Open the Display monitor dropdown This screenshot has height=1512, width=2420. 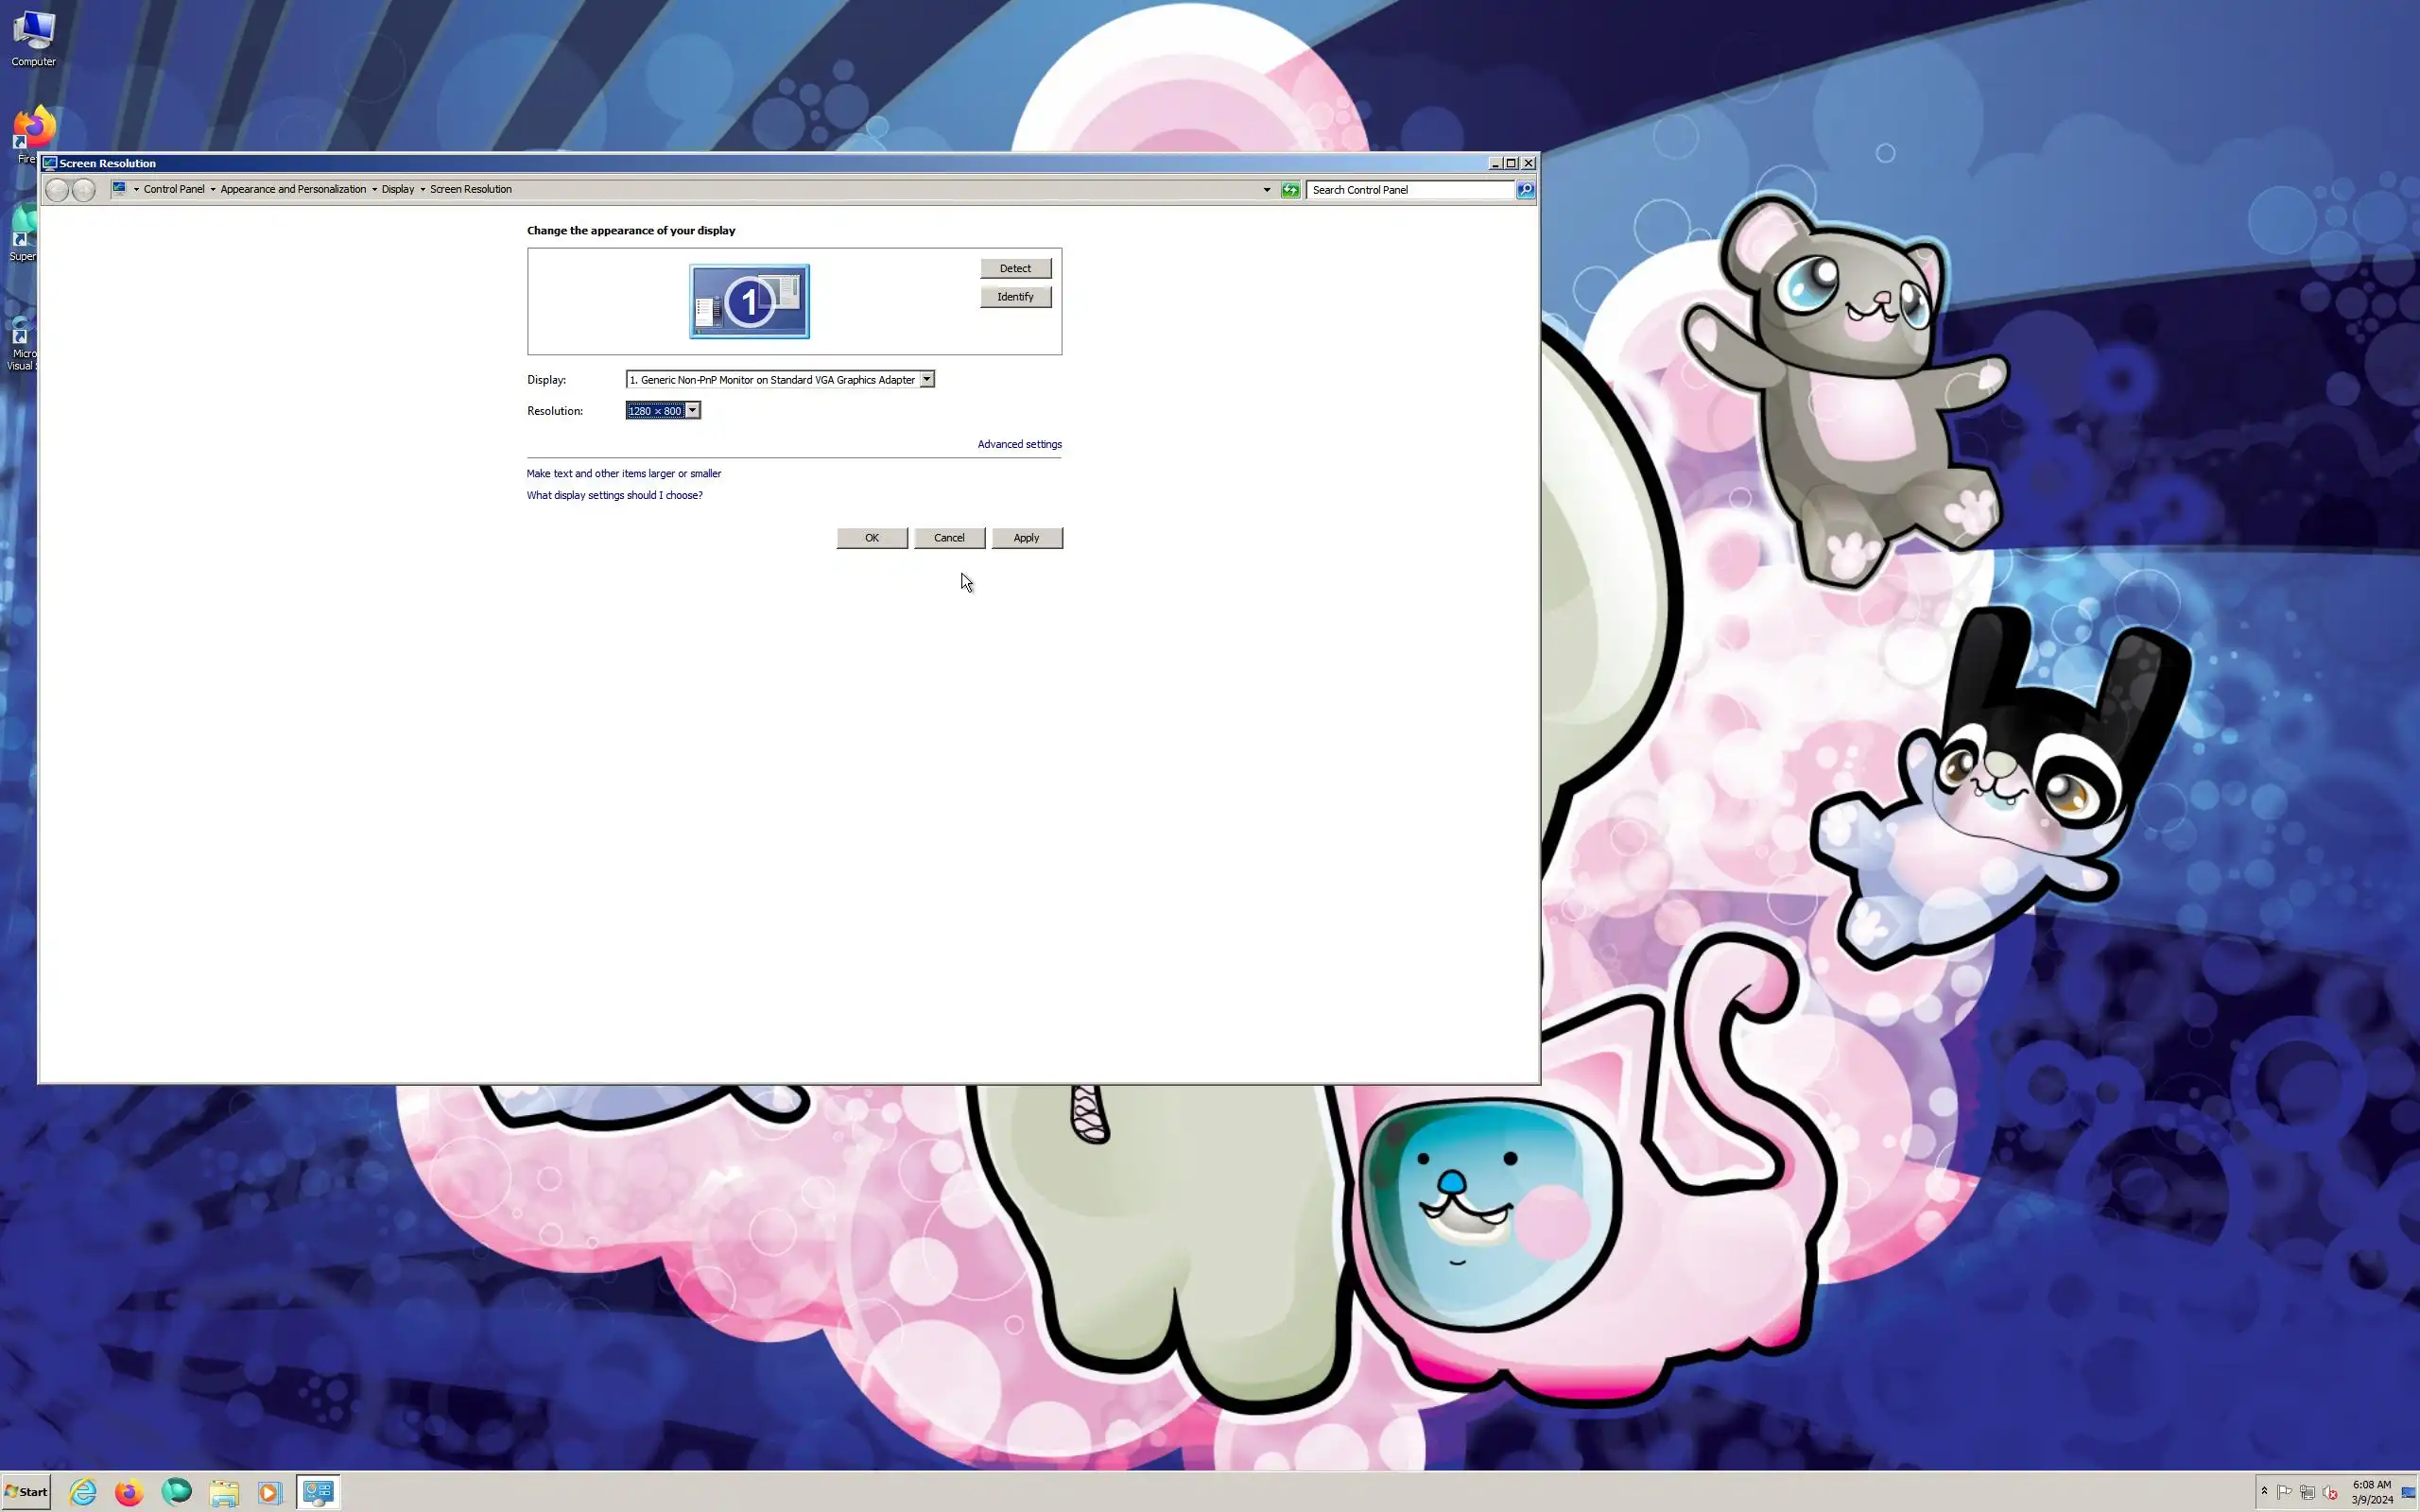point(926,379)
